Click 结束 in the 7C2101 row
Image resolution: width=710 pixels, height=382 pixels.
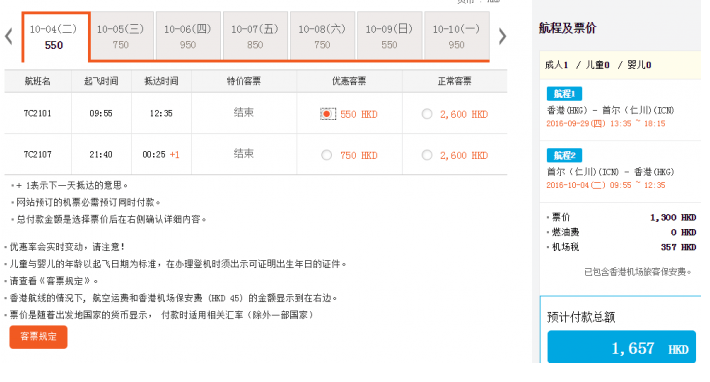coord(244,112)
